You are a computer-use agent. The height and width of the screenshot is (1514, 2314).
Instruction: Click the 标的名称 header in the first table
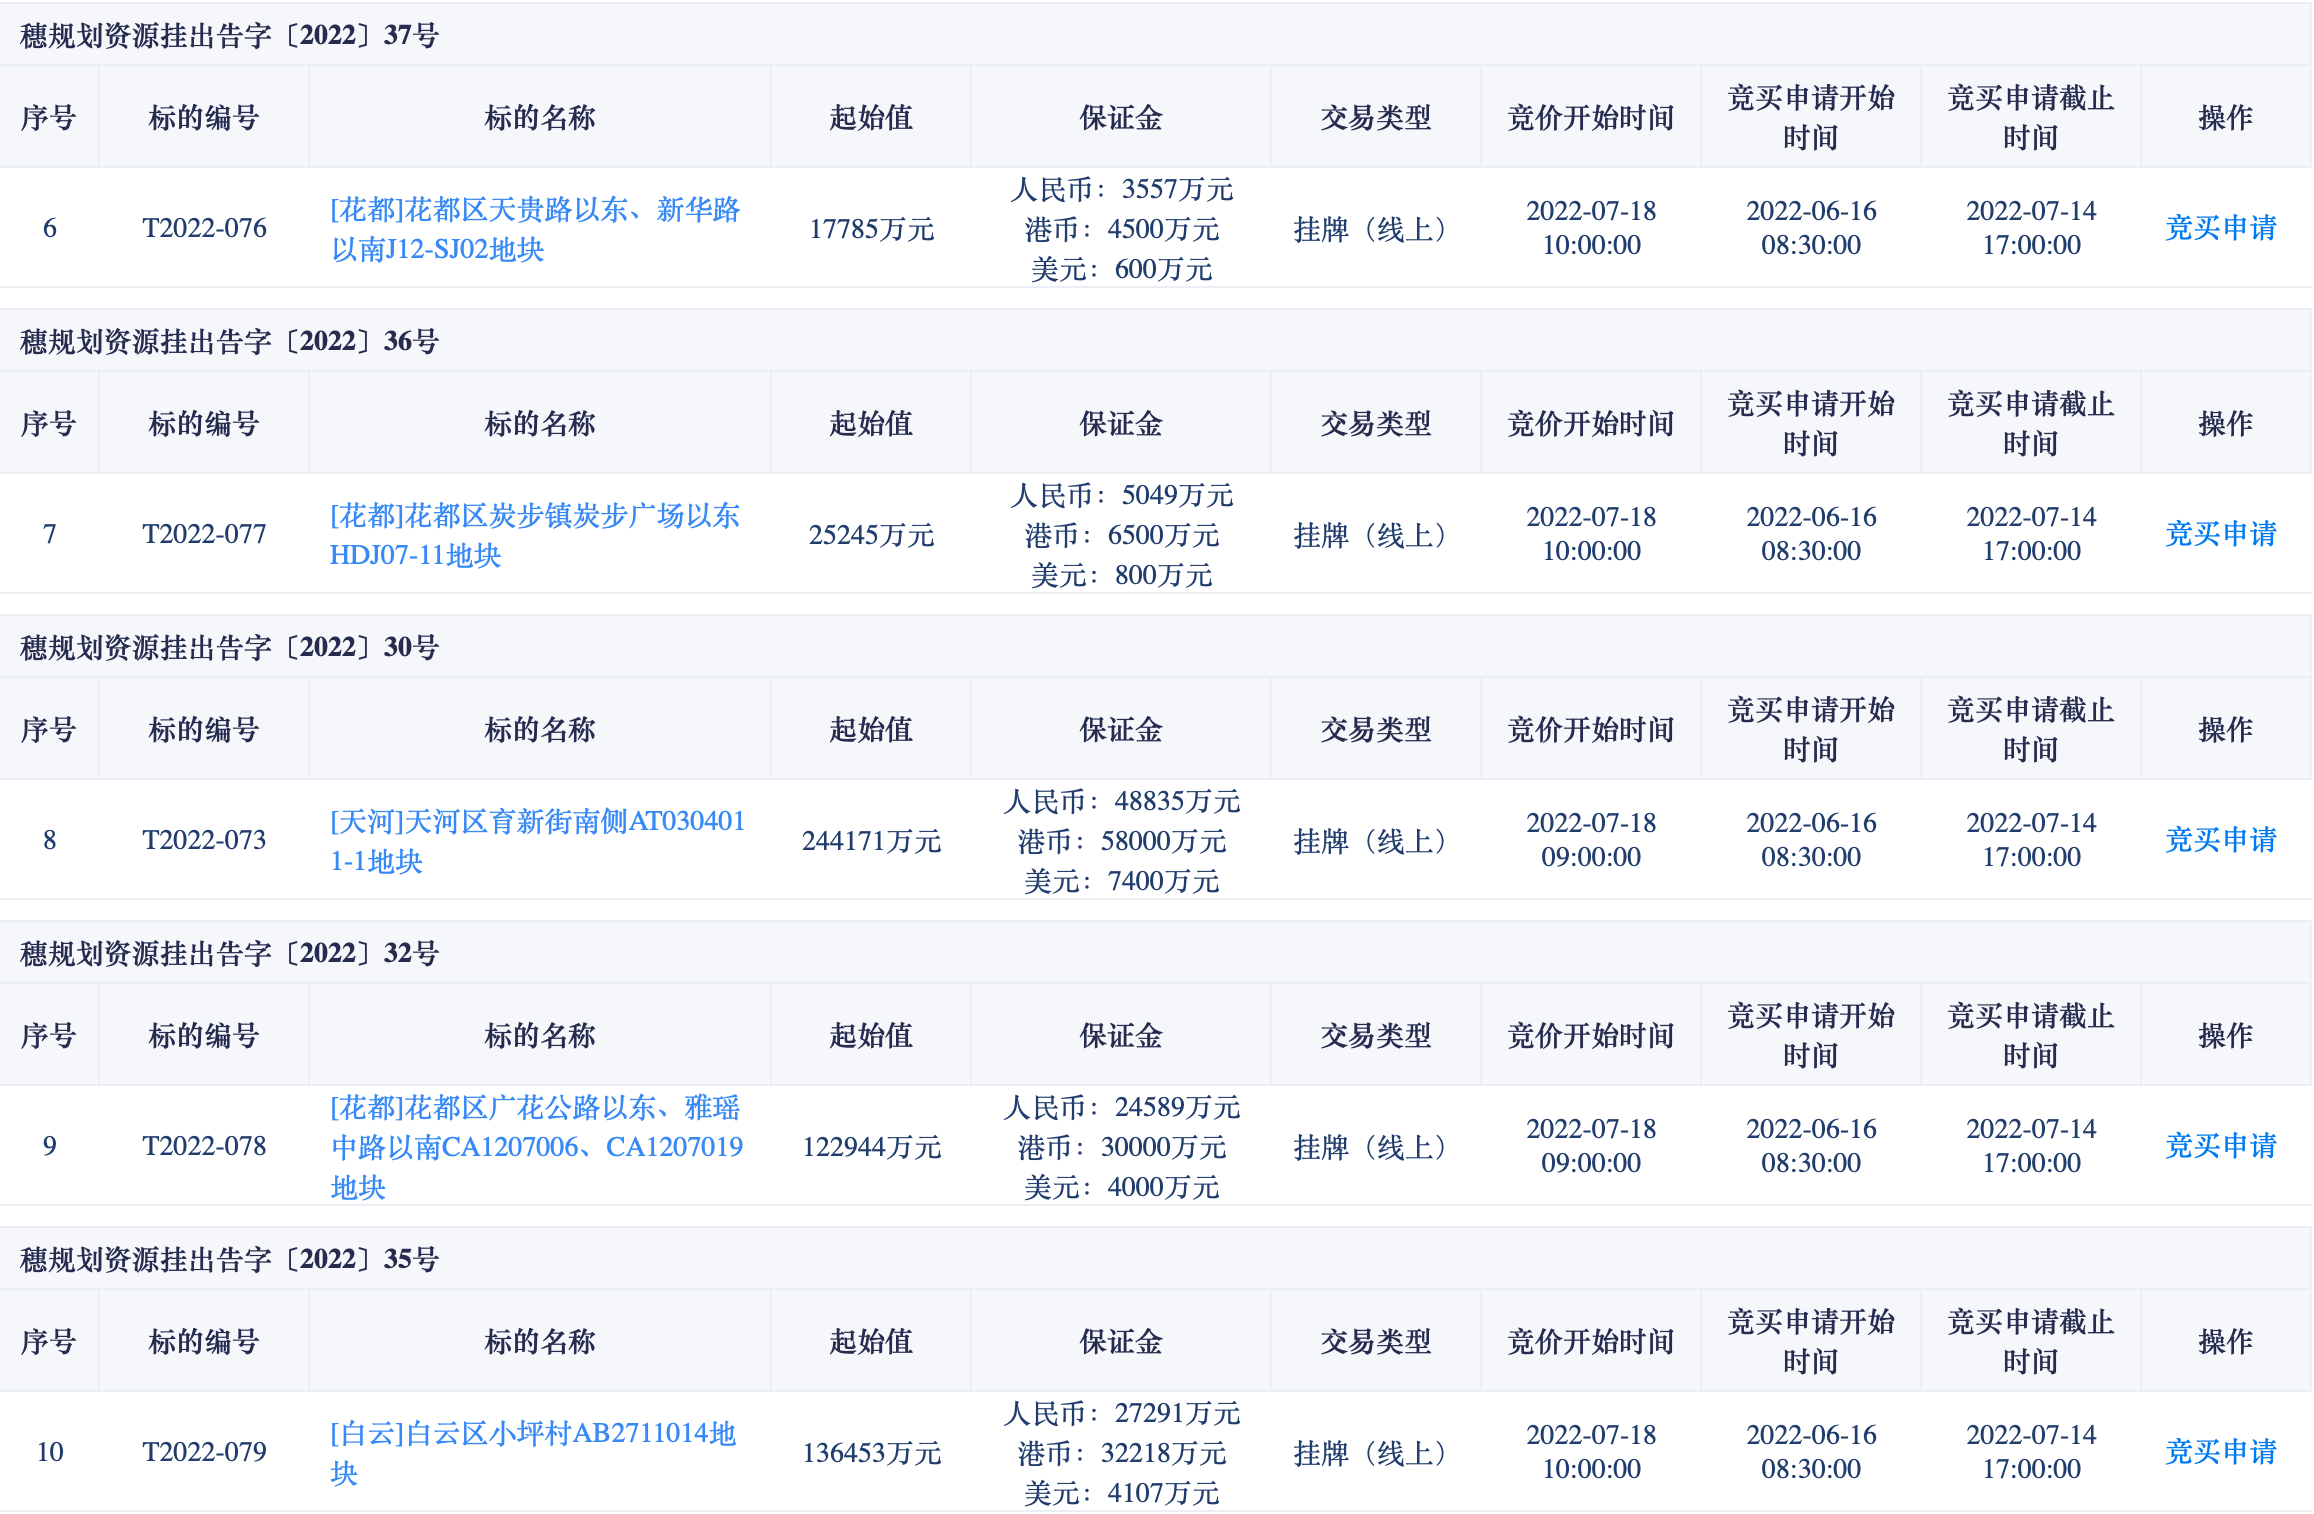[x=539, y=118]
